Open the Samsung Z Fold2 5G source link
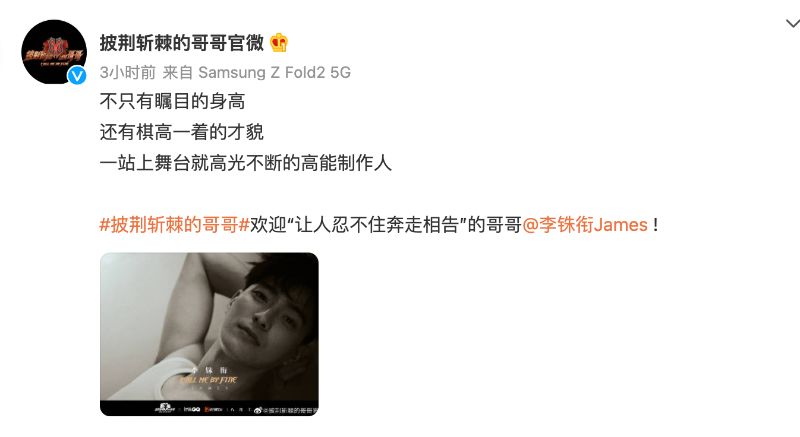Screen dimensions: 800x437 [274, 72]
